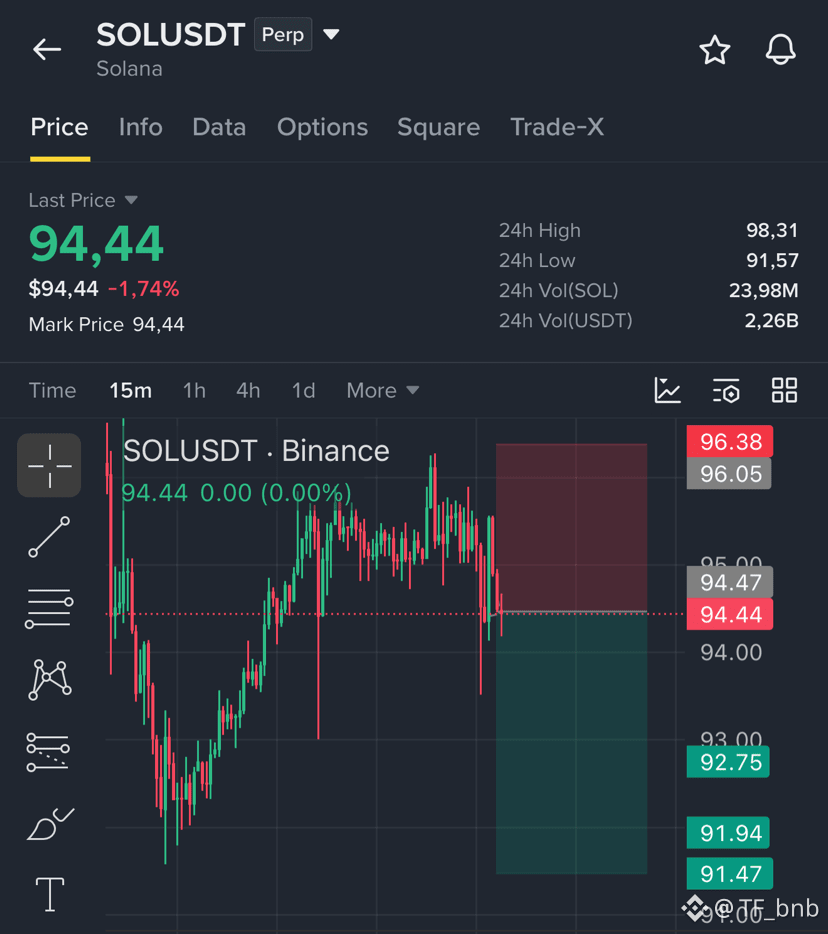This screenshot has height=934, width=828.
Task: Open the grid layout view icon
Action: coord(784,391)
